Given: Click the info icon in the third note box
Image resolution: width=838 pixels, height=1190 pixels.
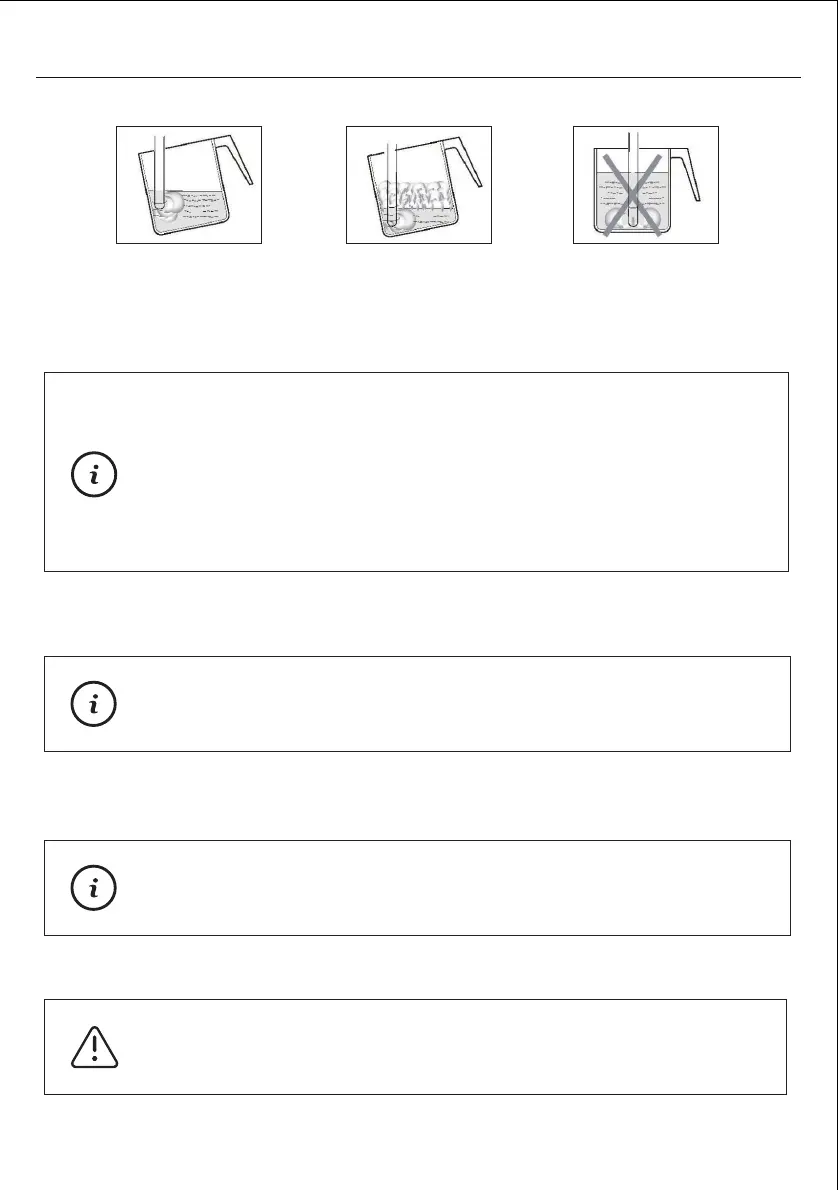Looking at the screenshot, I should pyautogui.click(x=94, y=887).
